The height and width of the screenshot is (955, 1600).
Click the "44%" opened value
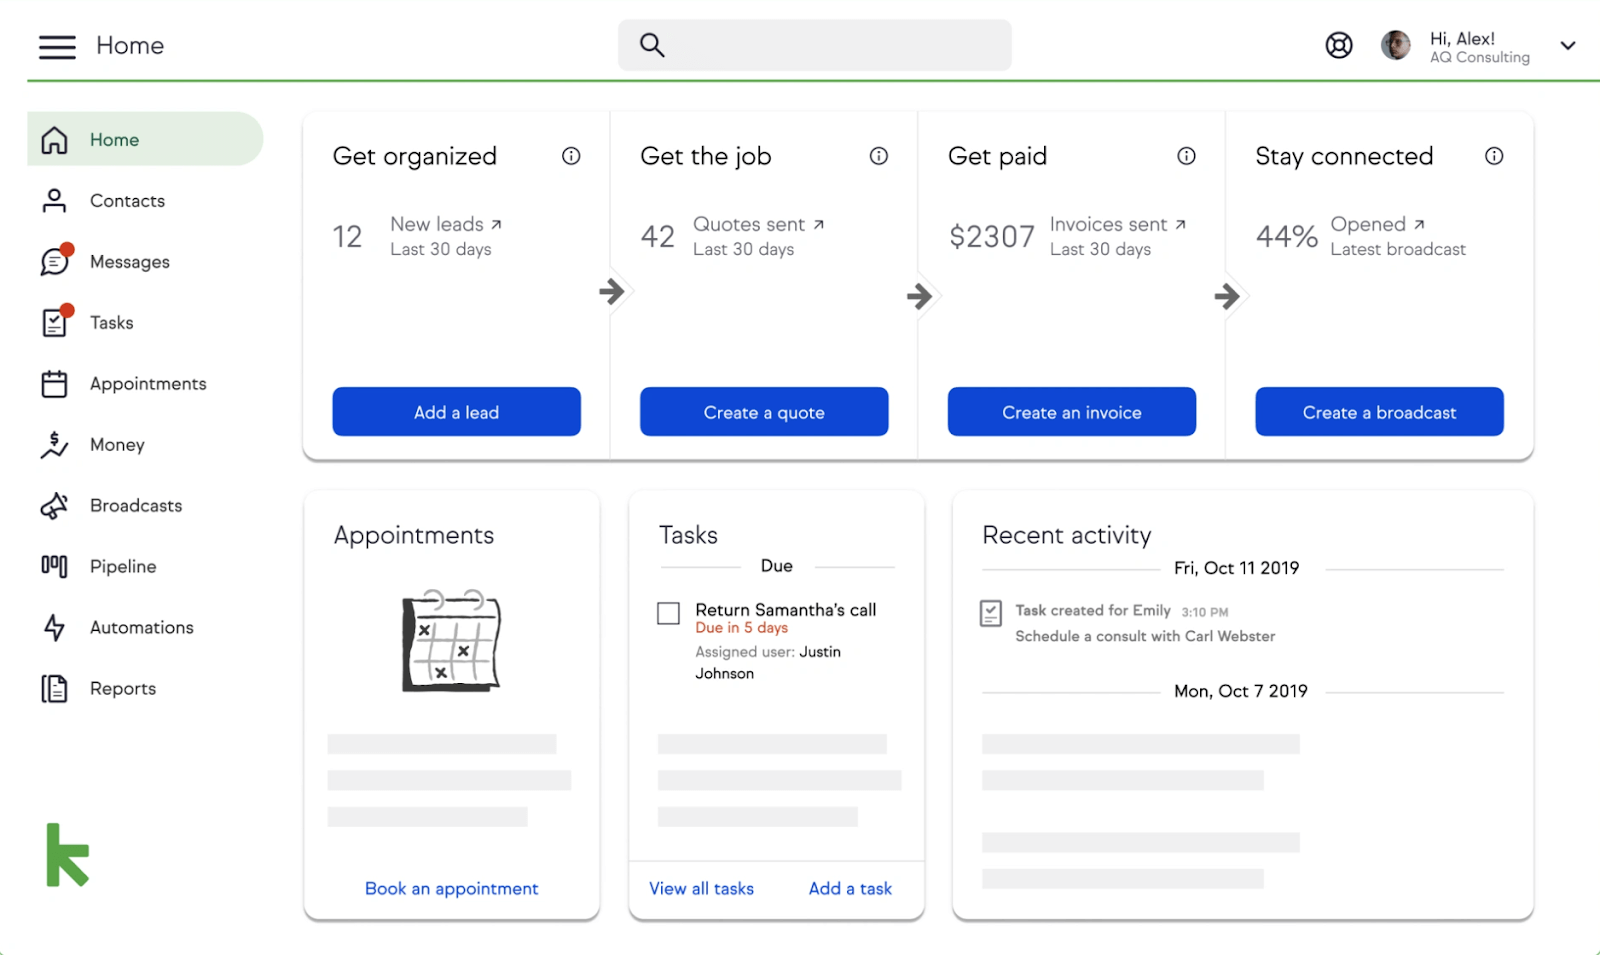pyautogui.click(x=1287, y=237)
